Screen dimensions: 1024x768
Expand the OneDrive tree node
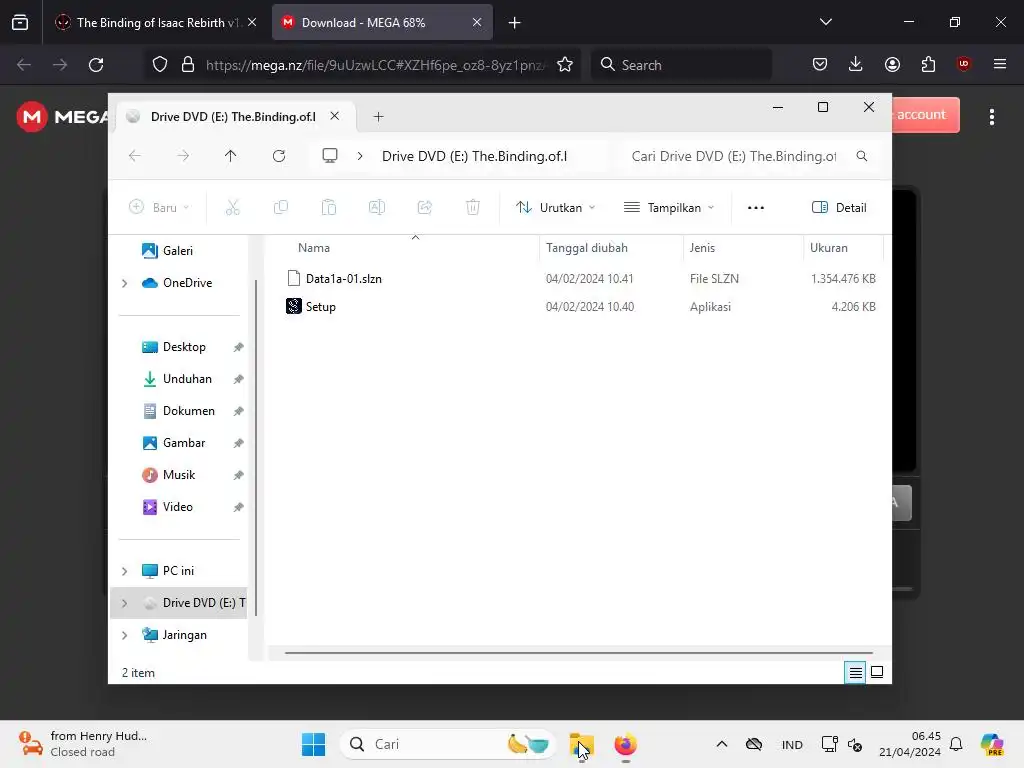click(125, 283)
